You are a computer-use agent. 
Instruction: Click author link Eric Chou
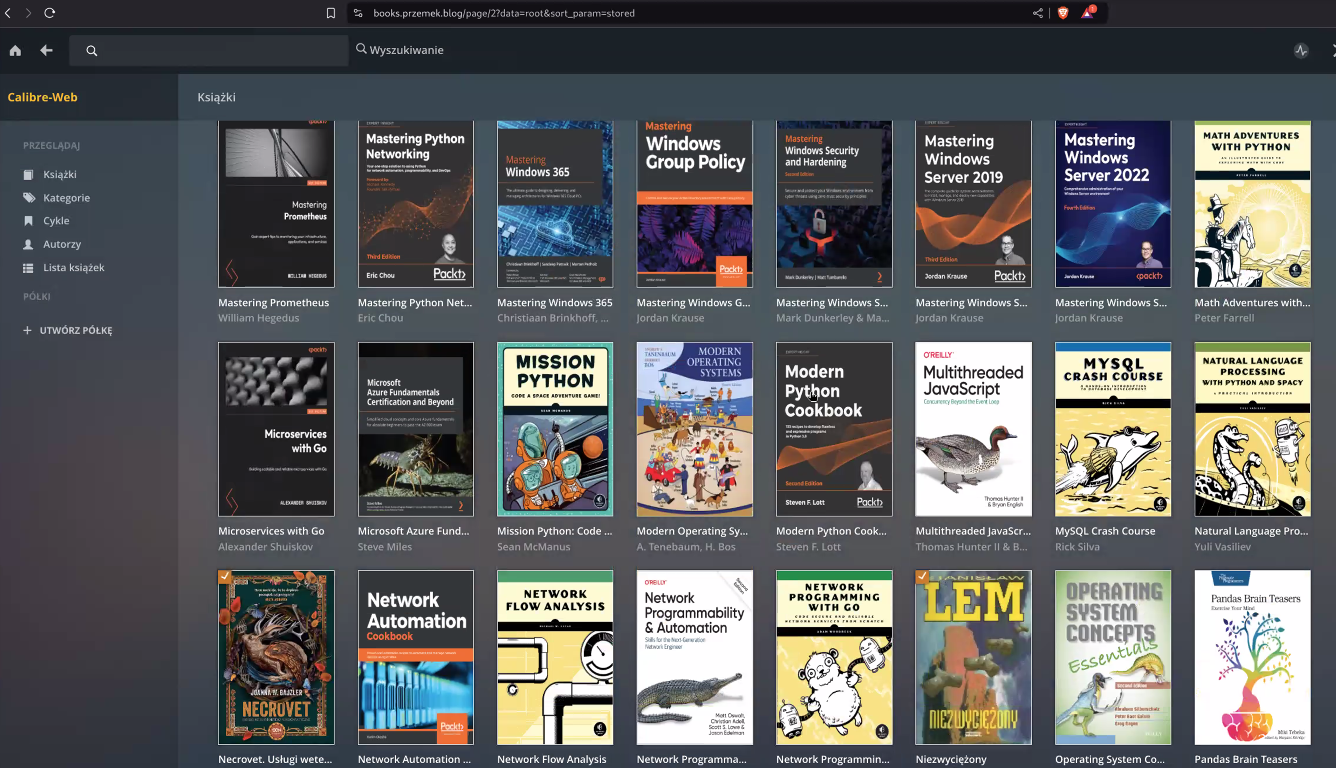(x=381, y=318)
